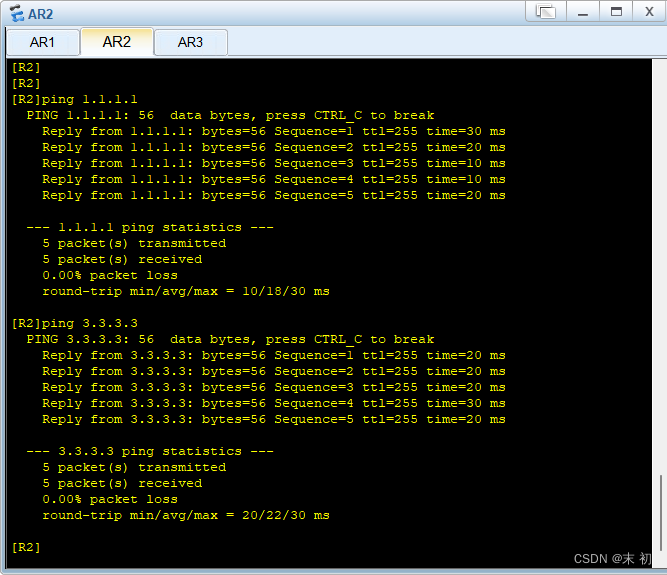Click the detach window icon in title bar
Image resolution: width=667 pixels, height=575 pixels.
tap(546, 11)
